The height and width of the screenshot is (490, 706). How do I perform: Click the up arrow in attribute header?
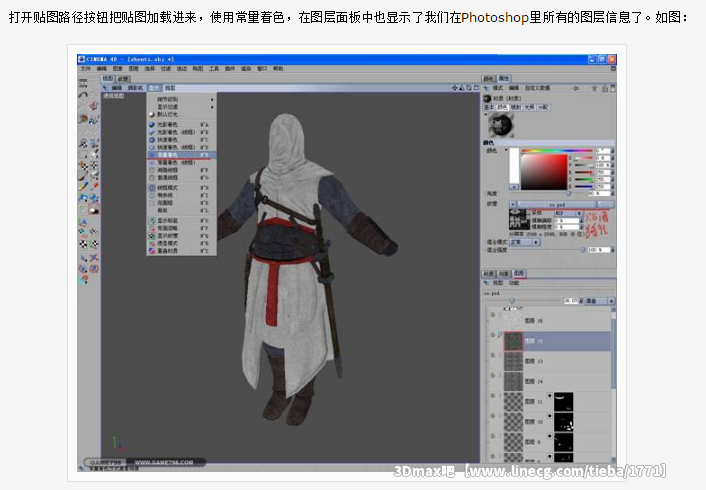point(594,88)
